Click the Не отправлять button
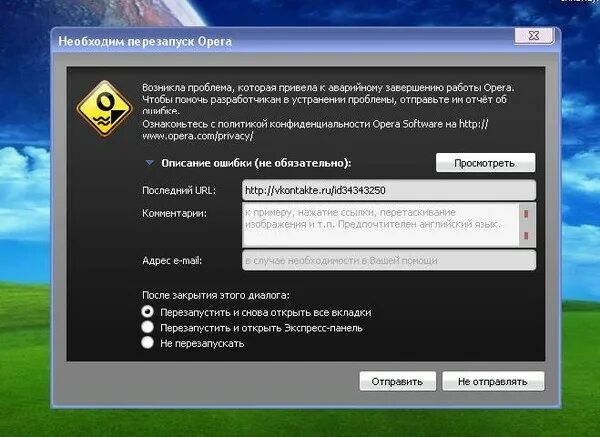 493,382
